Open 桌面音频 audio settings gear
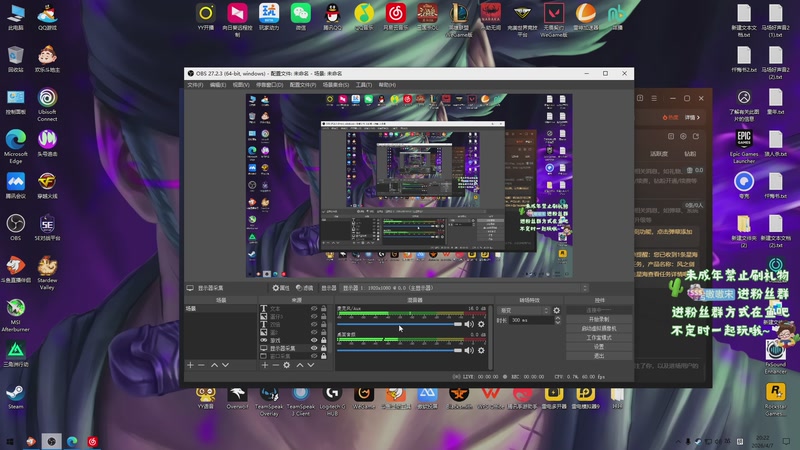Image resolution: width=800 pixels, height=450 pixels. pos(481,351)
